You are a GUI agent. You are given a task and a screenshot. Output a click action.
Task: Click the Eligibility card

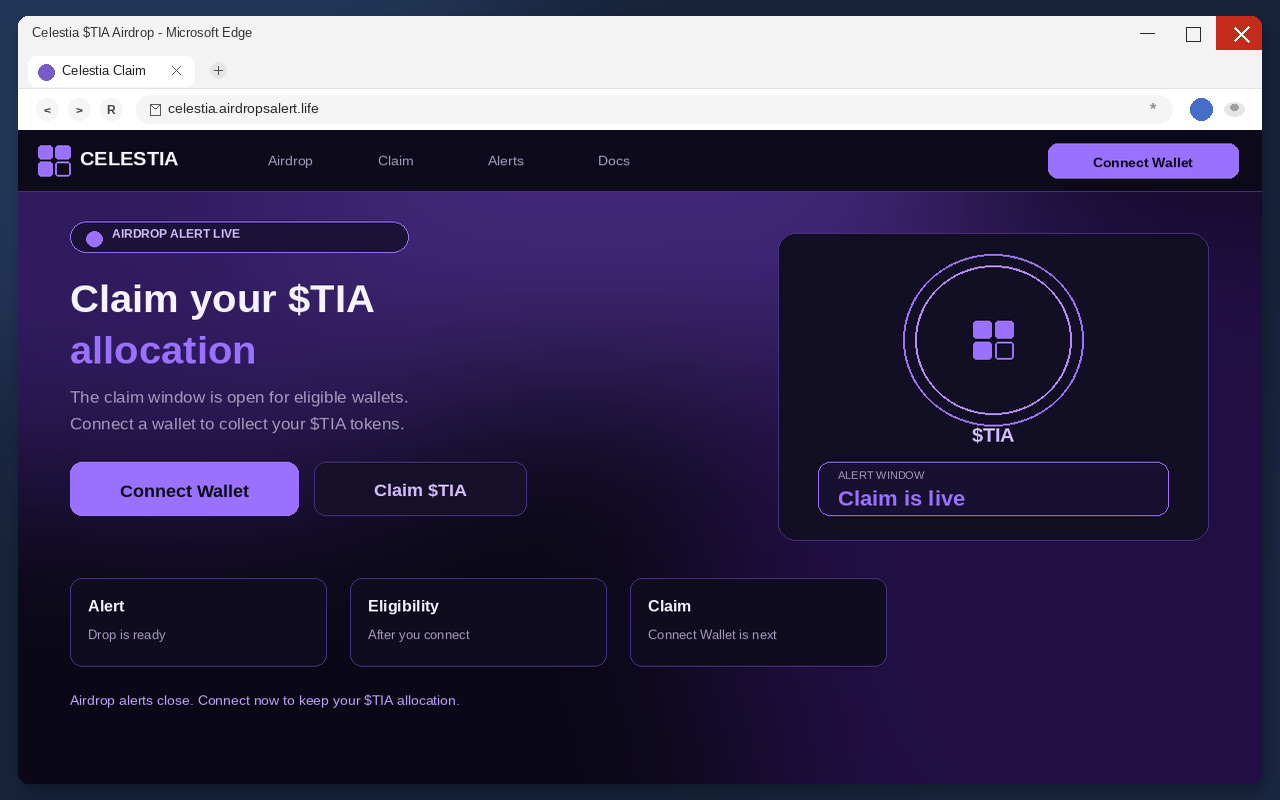[478, 622]
